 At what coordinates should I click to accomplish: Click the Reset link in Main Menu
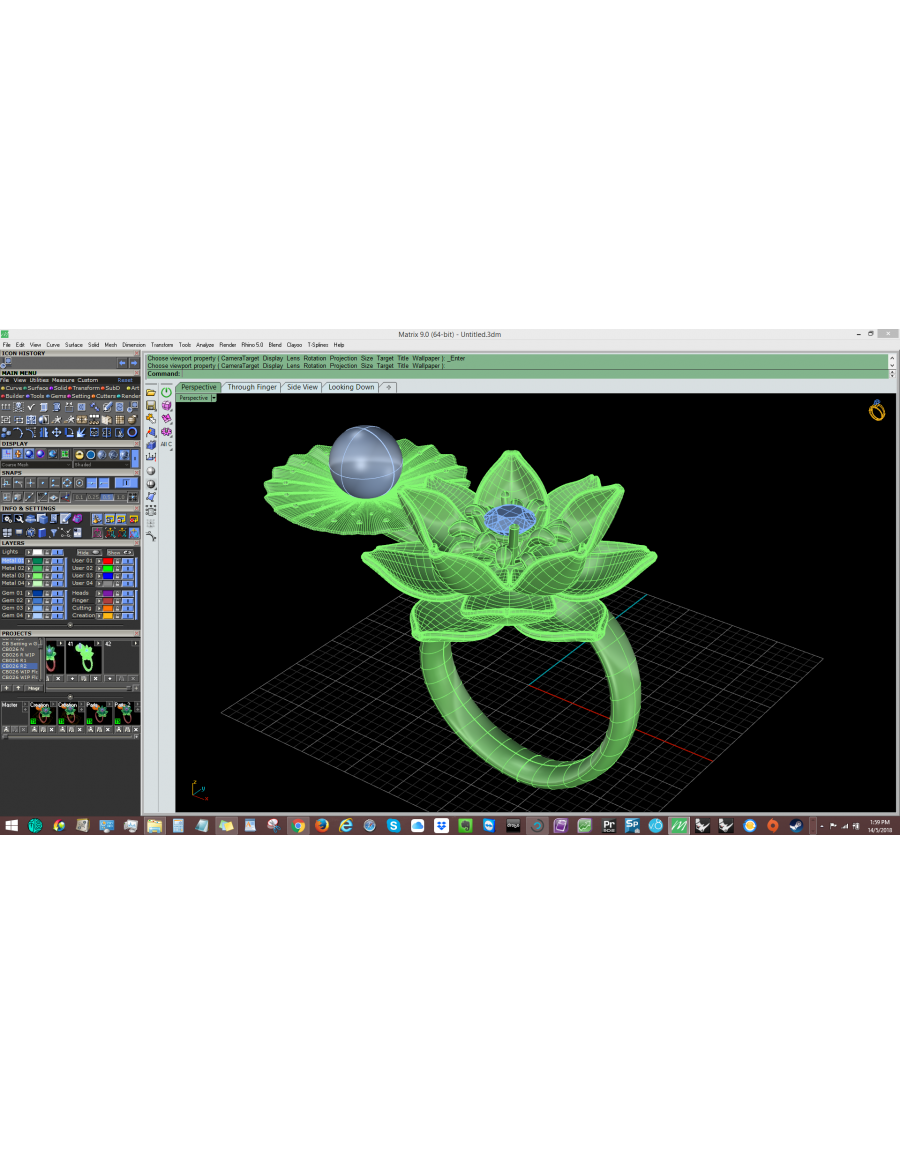click(x=125, y=380)
